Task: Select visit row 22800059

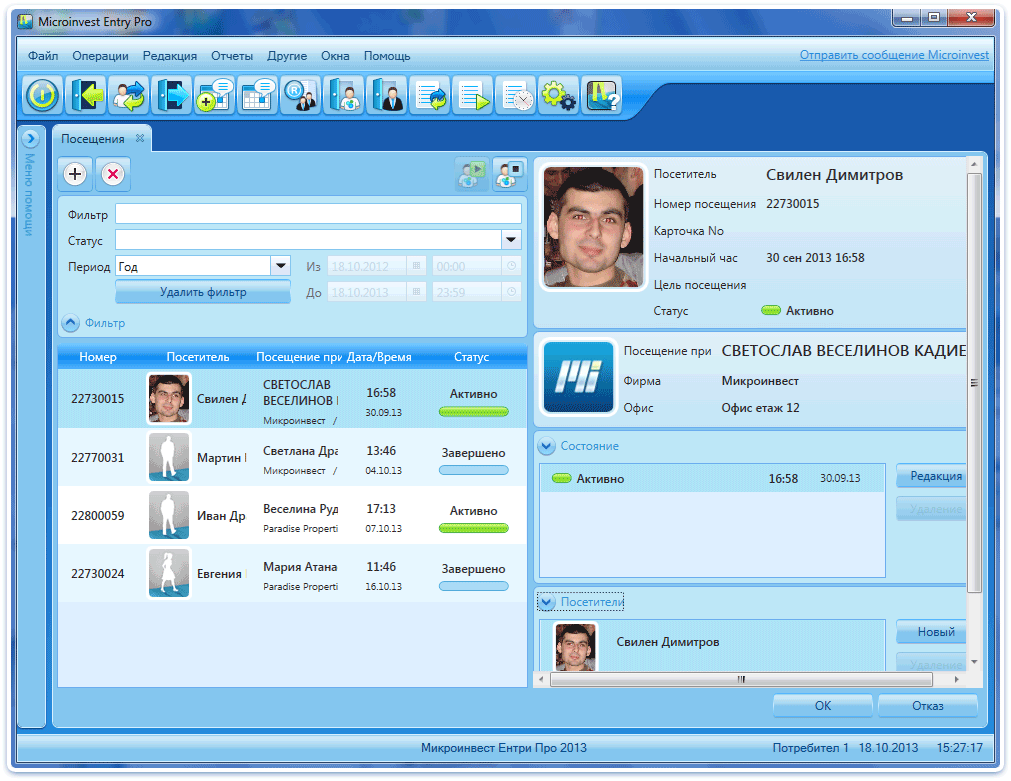Action: click(x=292, y=515)
